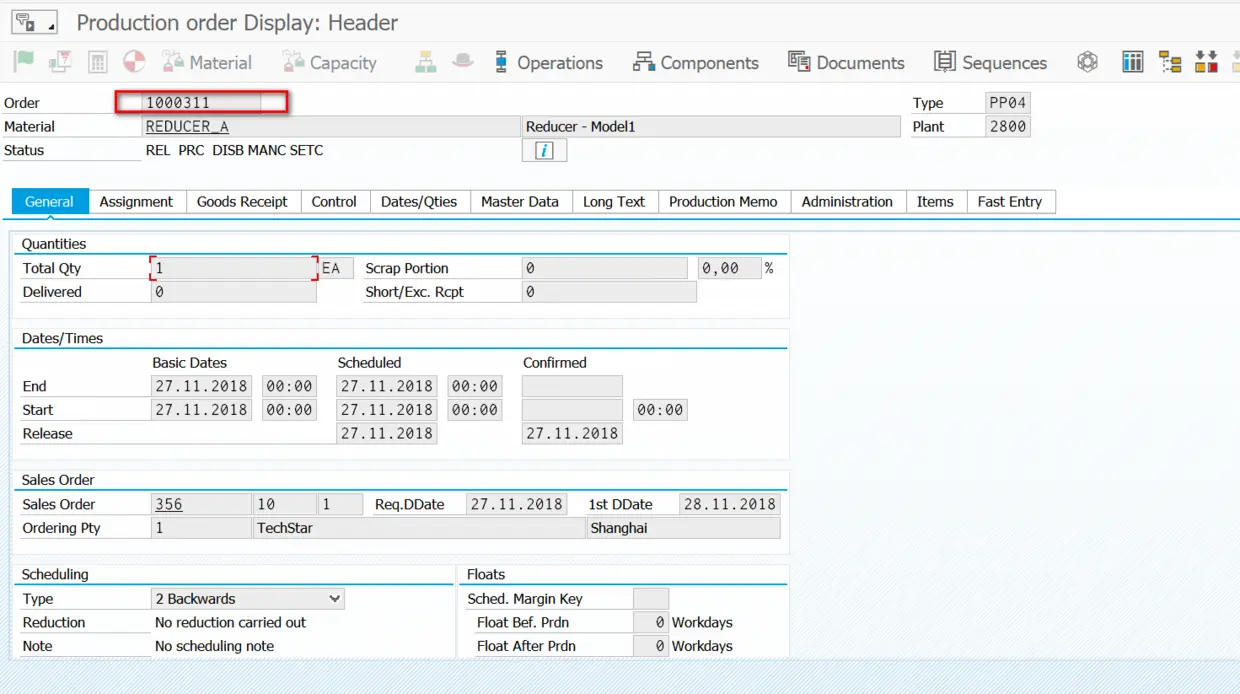The image size is (1240, 694).
Task: Click the hexagon icon after Sequences
Action: point(1087,62)
